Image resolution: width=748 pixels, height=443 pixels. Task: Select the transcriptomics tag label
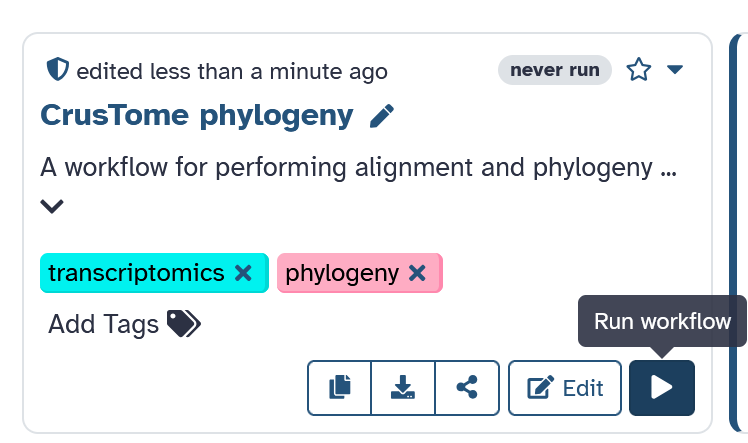(x=136, y=273)
